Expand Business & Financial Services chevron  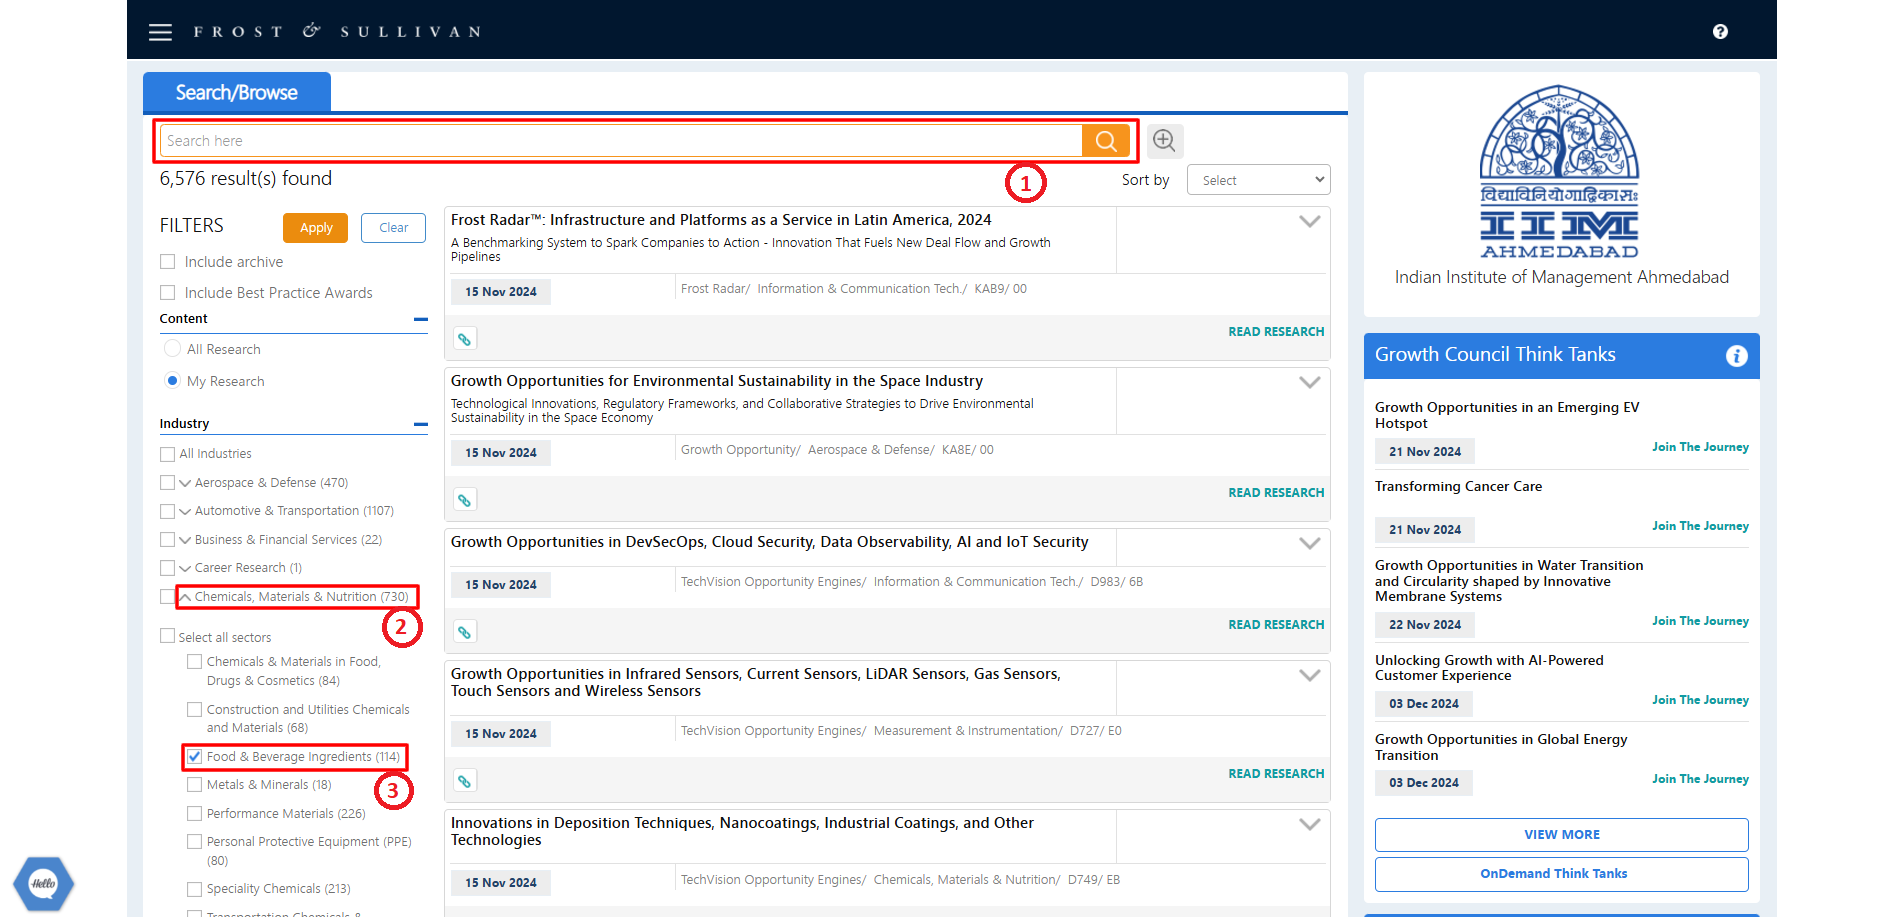[x=185, y=540]
